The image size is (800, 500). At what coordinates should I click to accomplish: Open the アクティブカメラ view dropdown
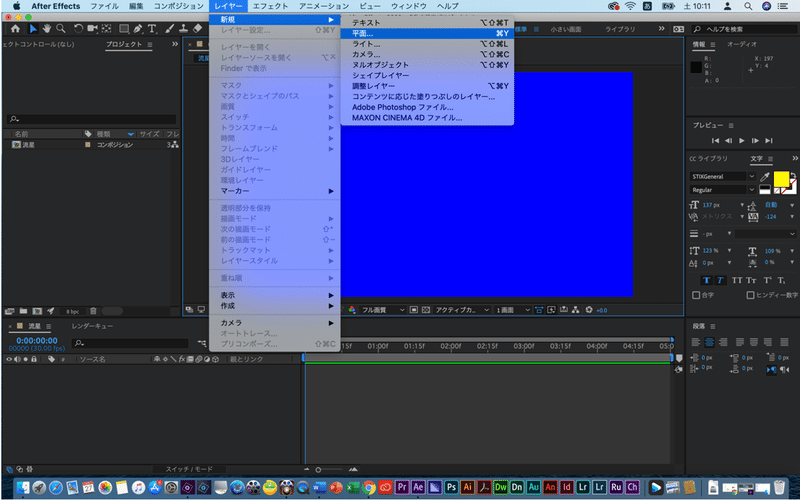[x=462, y=310]
